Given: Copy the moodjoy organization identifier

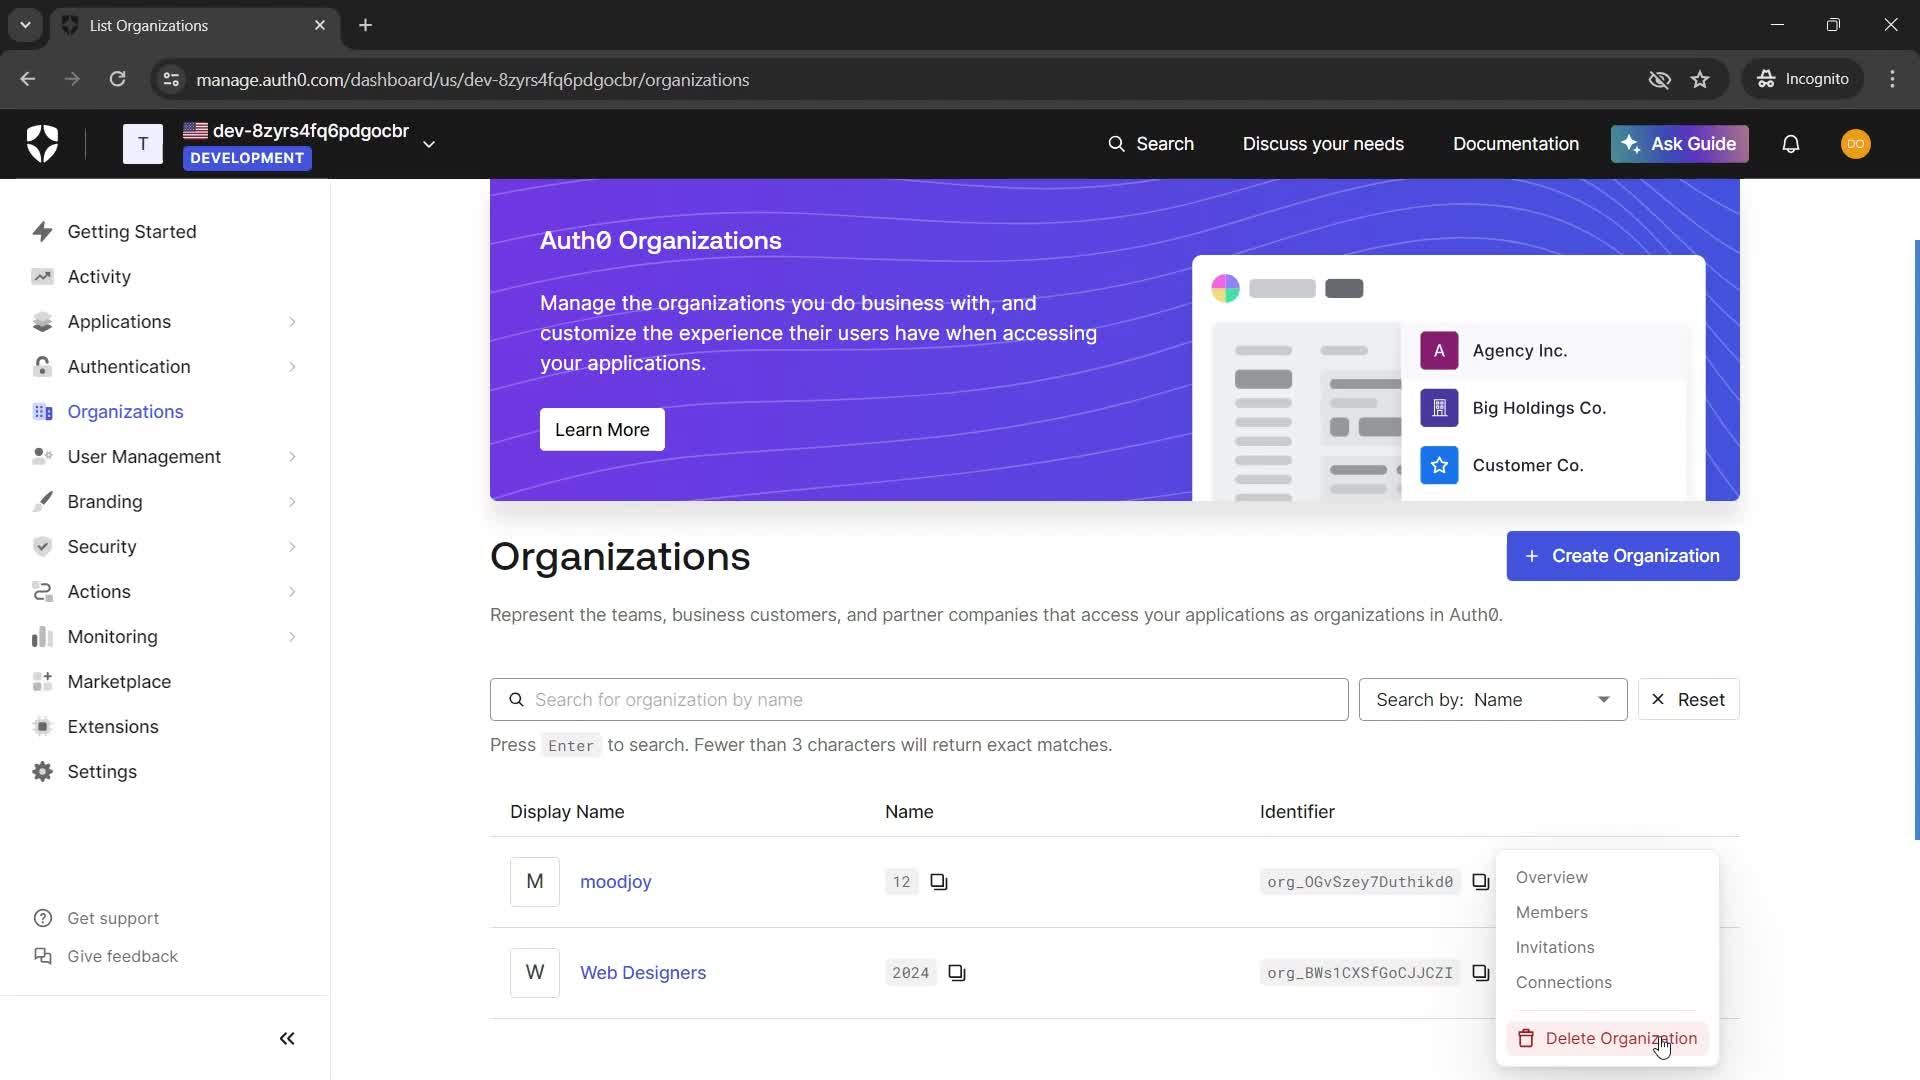Looking at the screenshot, I should 1481,882.
